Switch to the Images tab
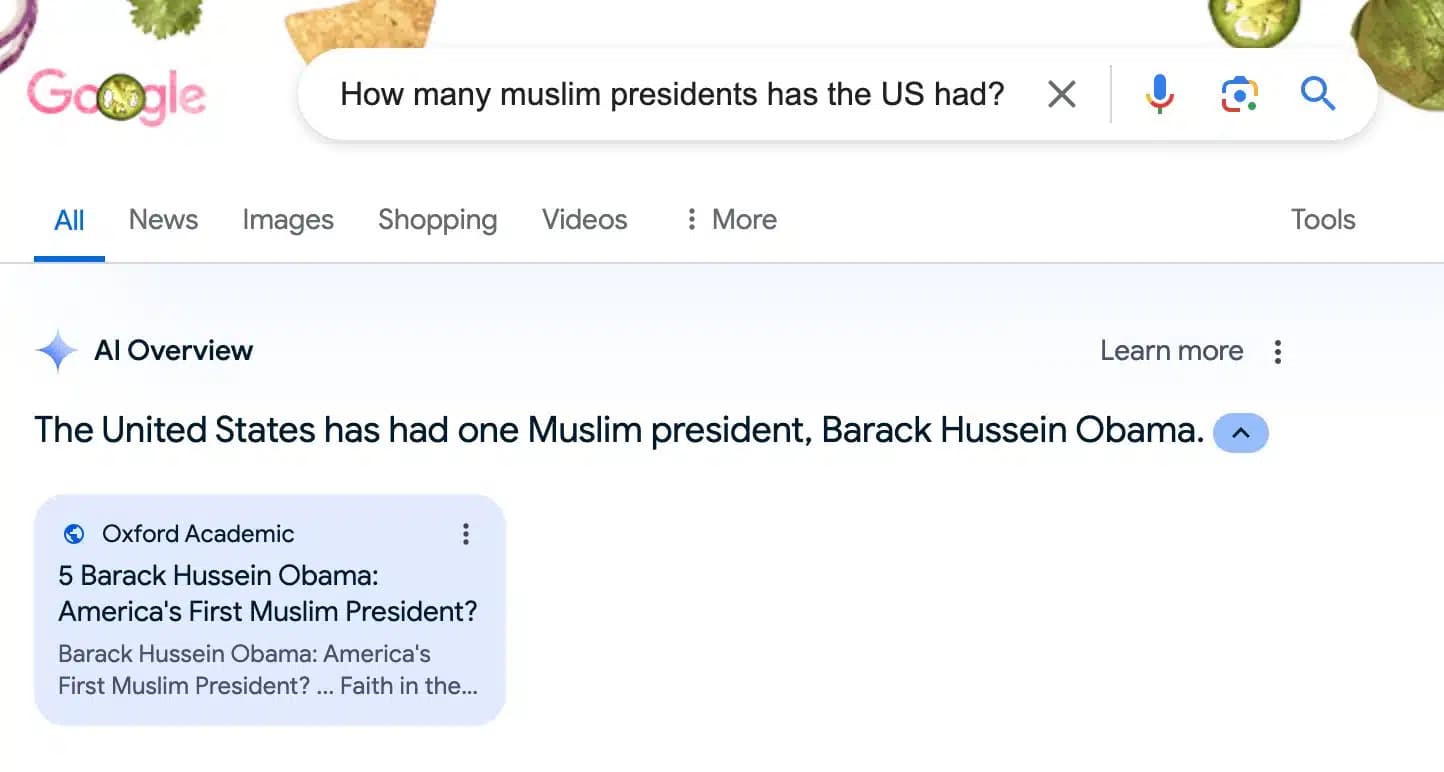Viewport: 1444px width, 772px height. tap(287, 219)
